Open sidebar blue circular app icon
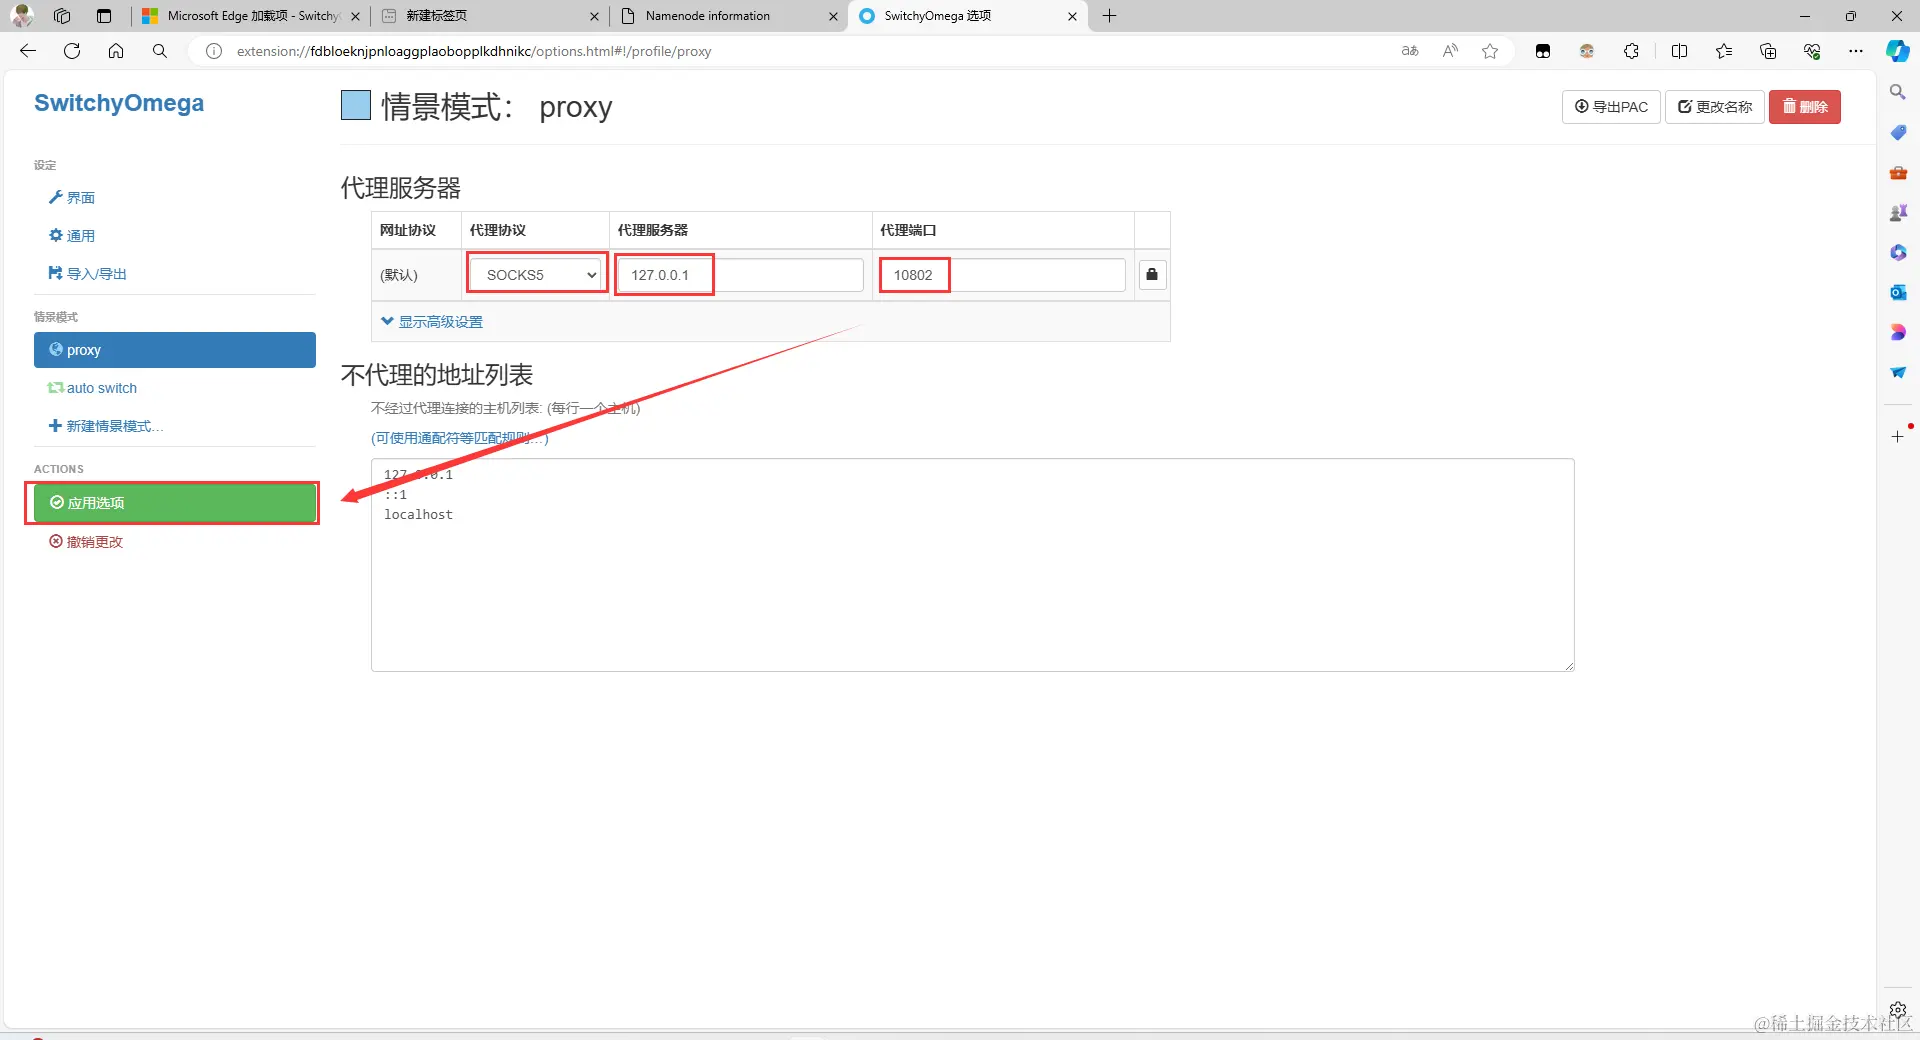 point(1897,252)
